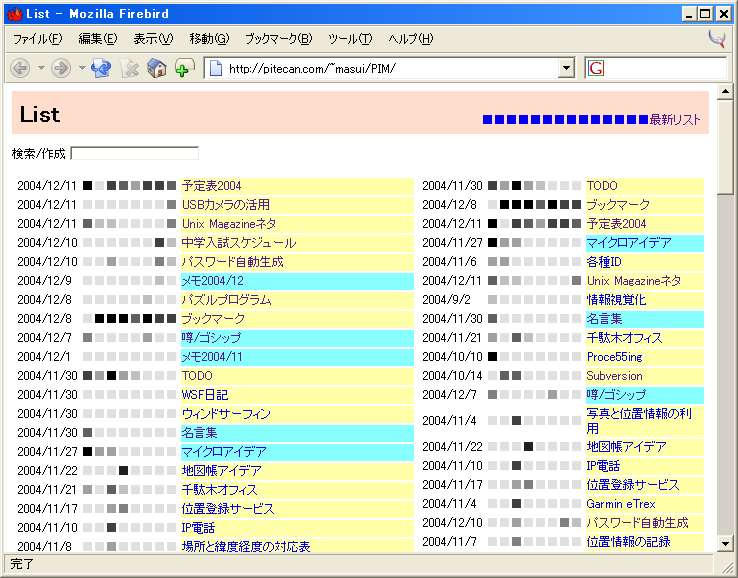Open the WSF日記 link
Screen dimensions: 738x578
205,395
